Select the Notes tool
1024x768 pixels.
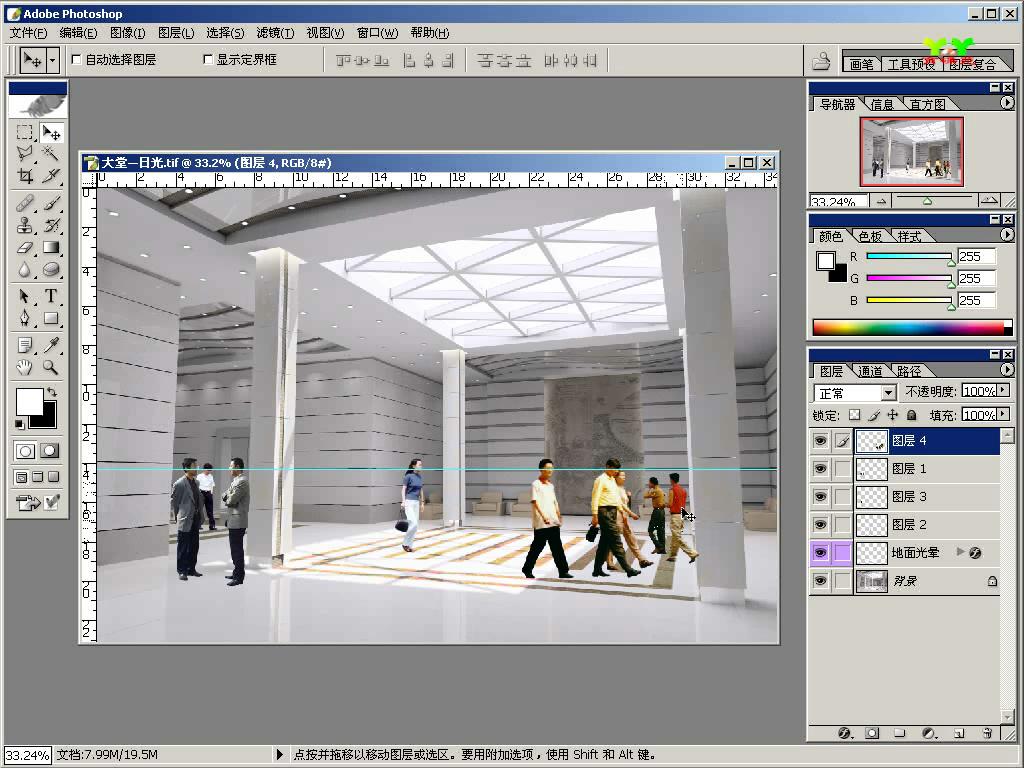pyautogui.click(x=25, y=345)
